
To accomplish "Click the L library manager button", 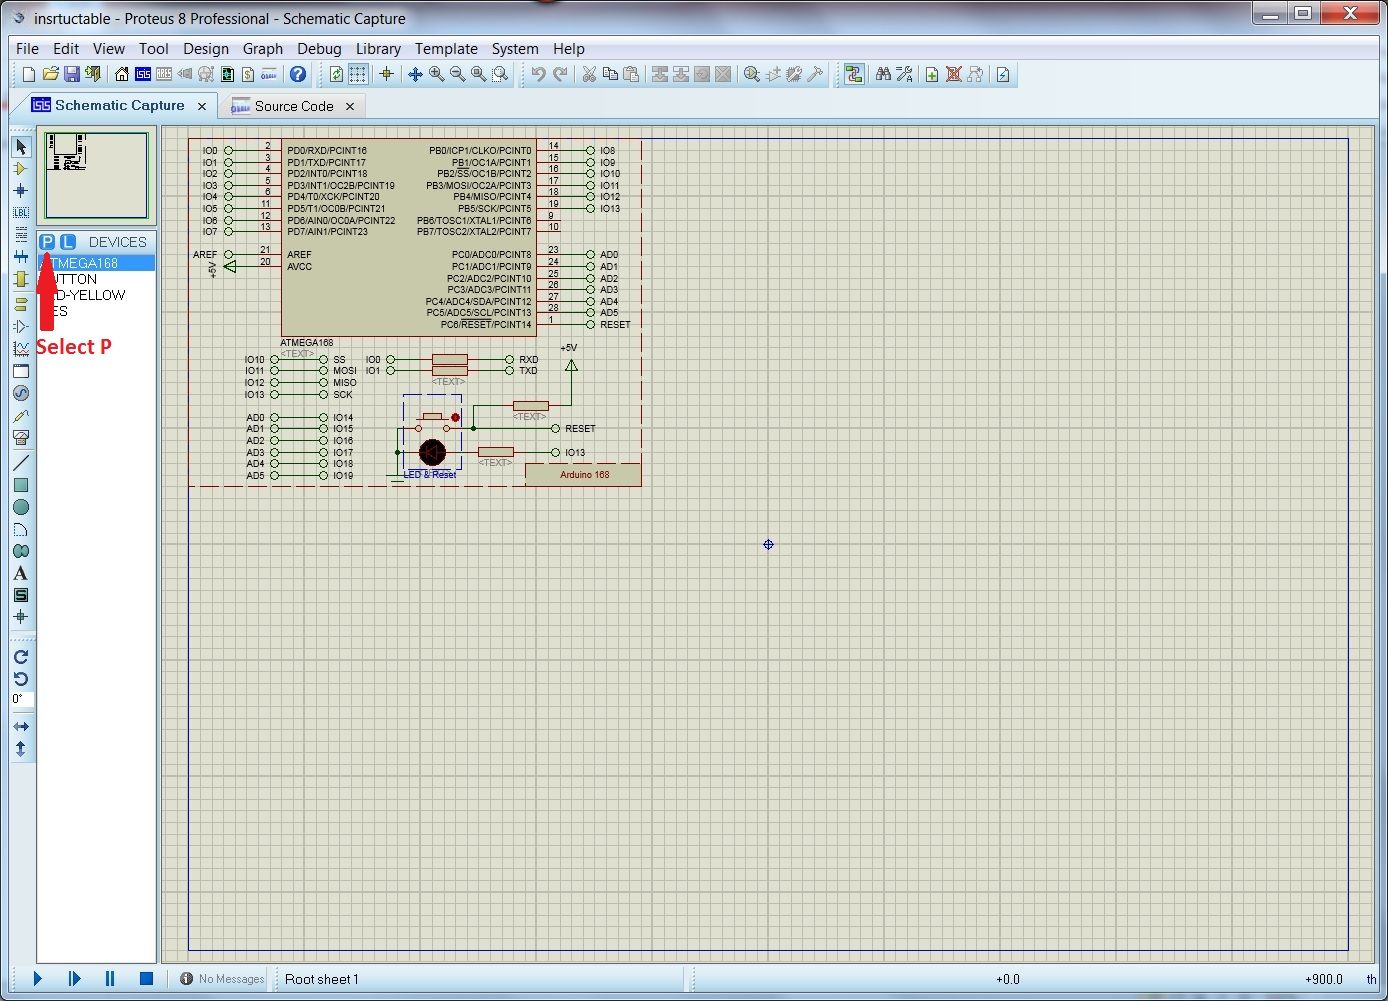I will tap(67, 242).
